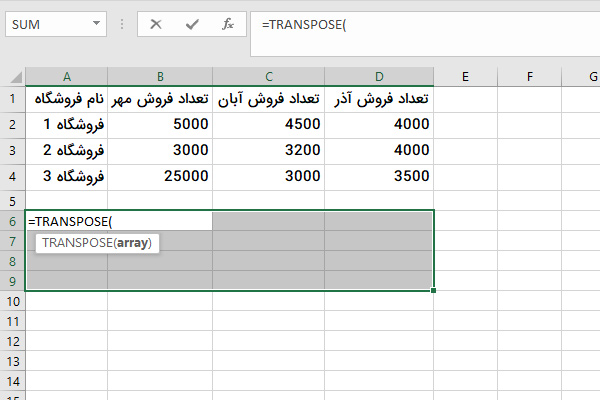Screen dimensions: 600x400
Task: Click the bold array argument in tooltip
Action: pyautogui.click(x=132, y=243)
